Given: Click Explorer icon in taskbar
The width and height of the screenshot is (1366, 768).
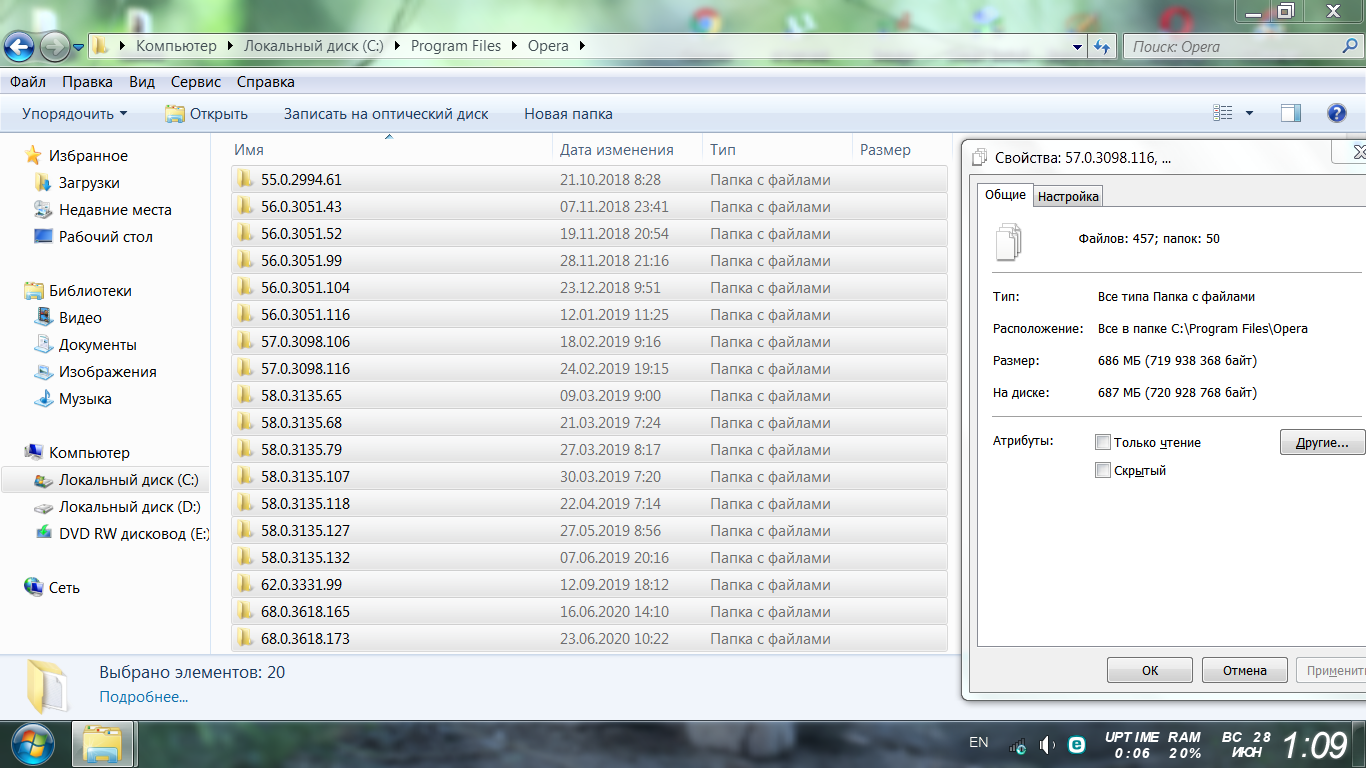Looking at the screenshot, I should (x=104, y=745).
